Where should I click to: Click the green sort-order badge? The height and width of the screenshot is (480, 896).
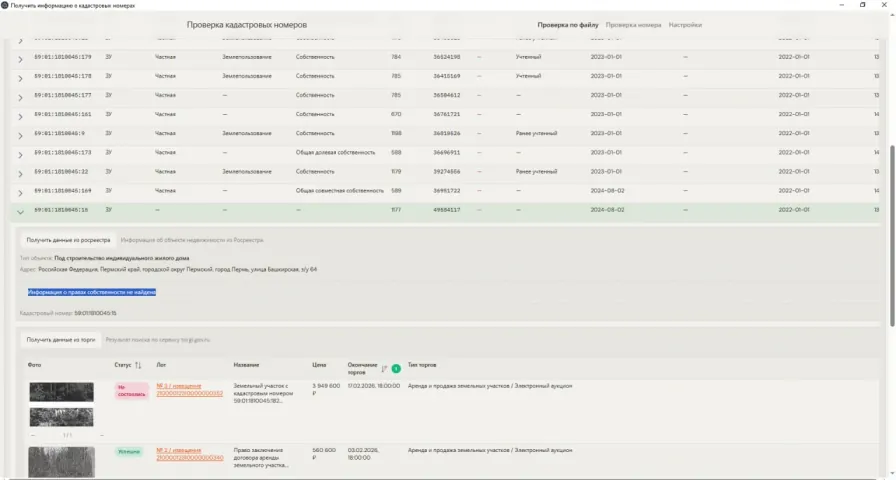pos(395,369)
